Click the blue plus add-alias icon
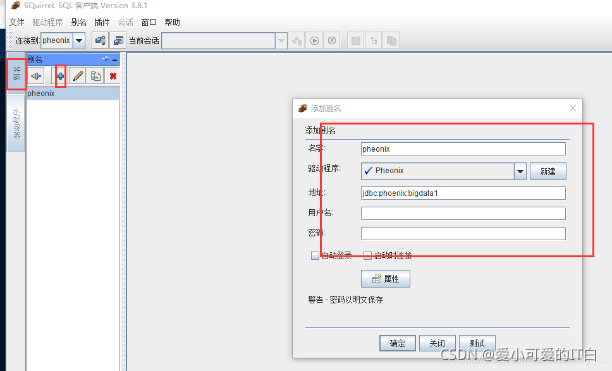The image size is (612, 371). point(60,76)
